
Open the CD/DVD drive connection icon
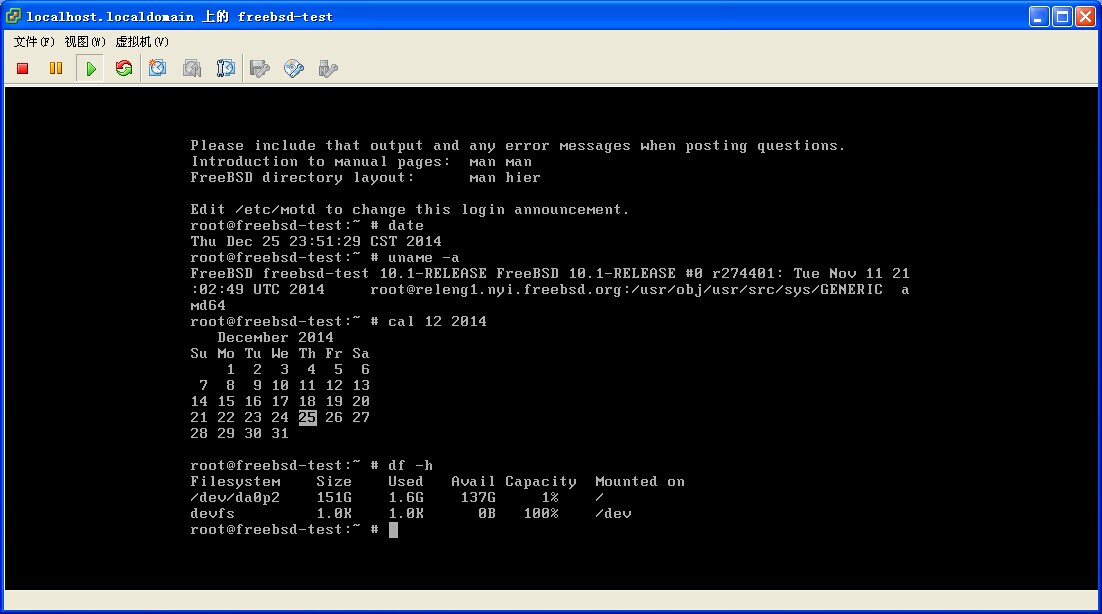[294, 68]
